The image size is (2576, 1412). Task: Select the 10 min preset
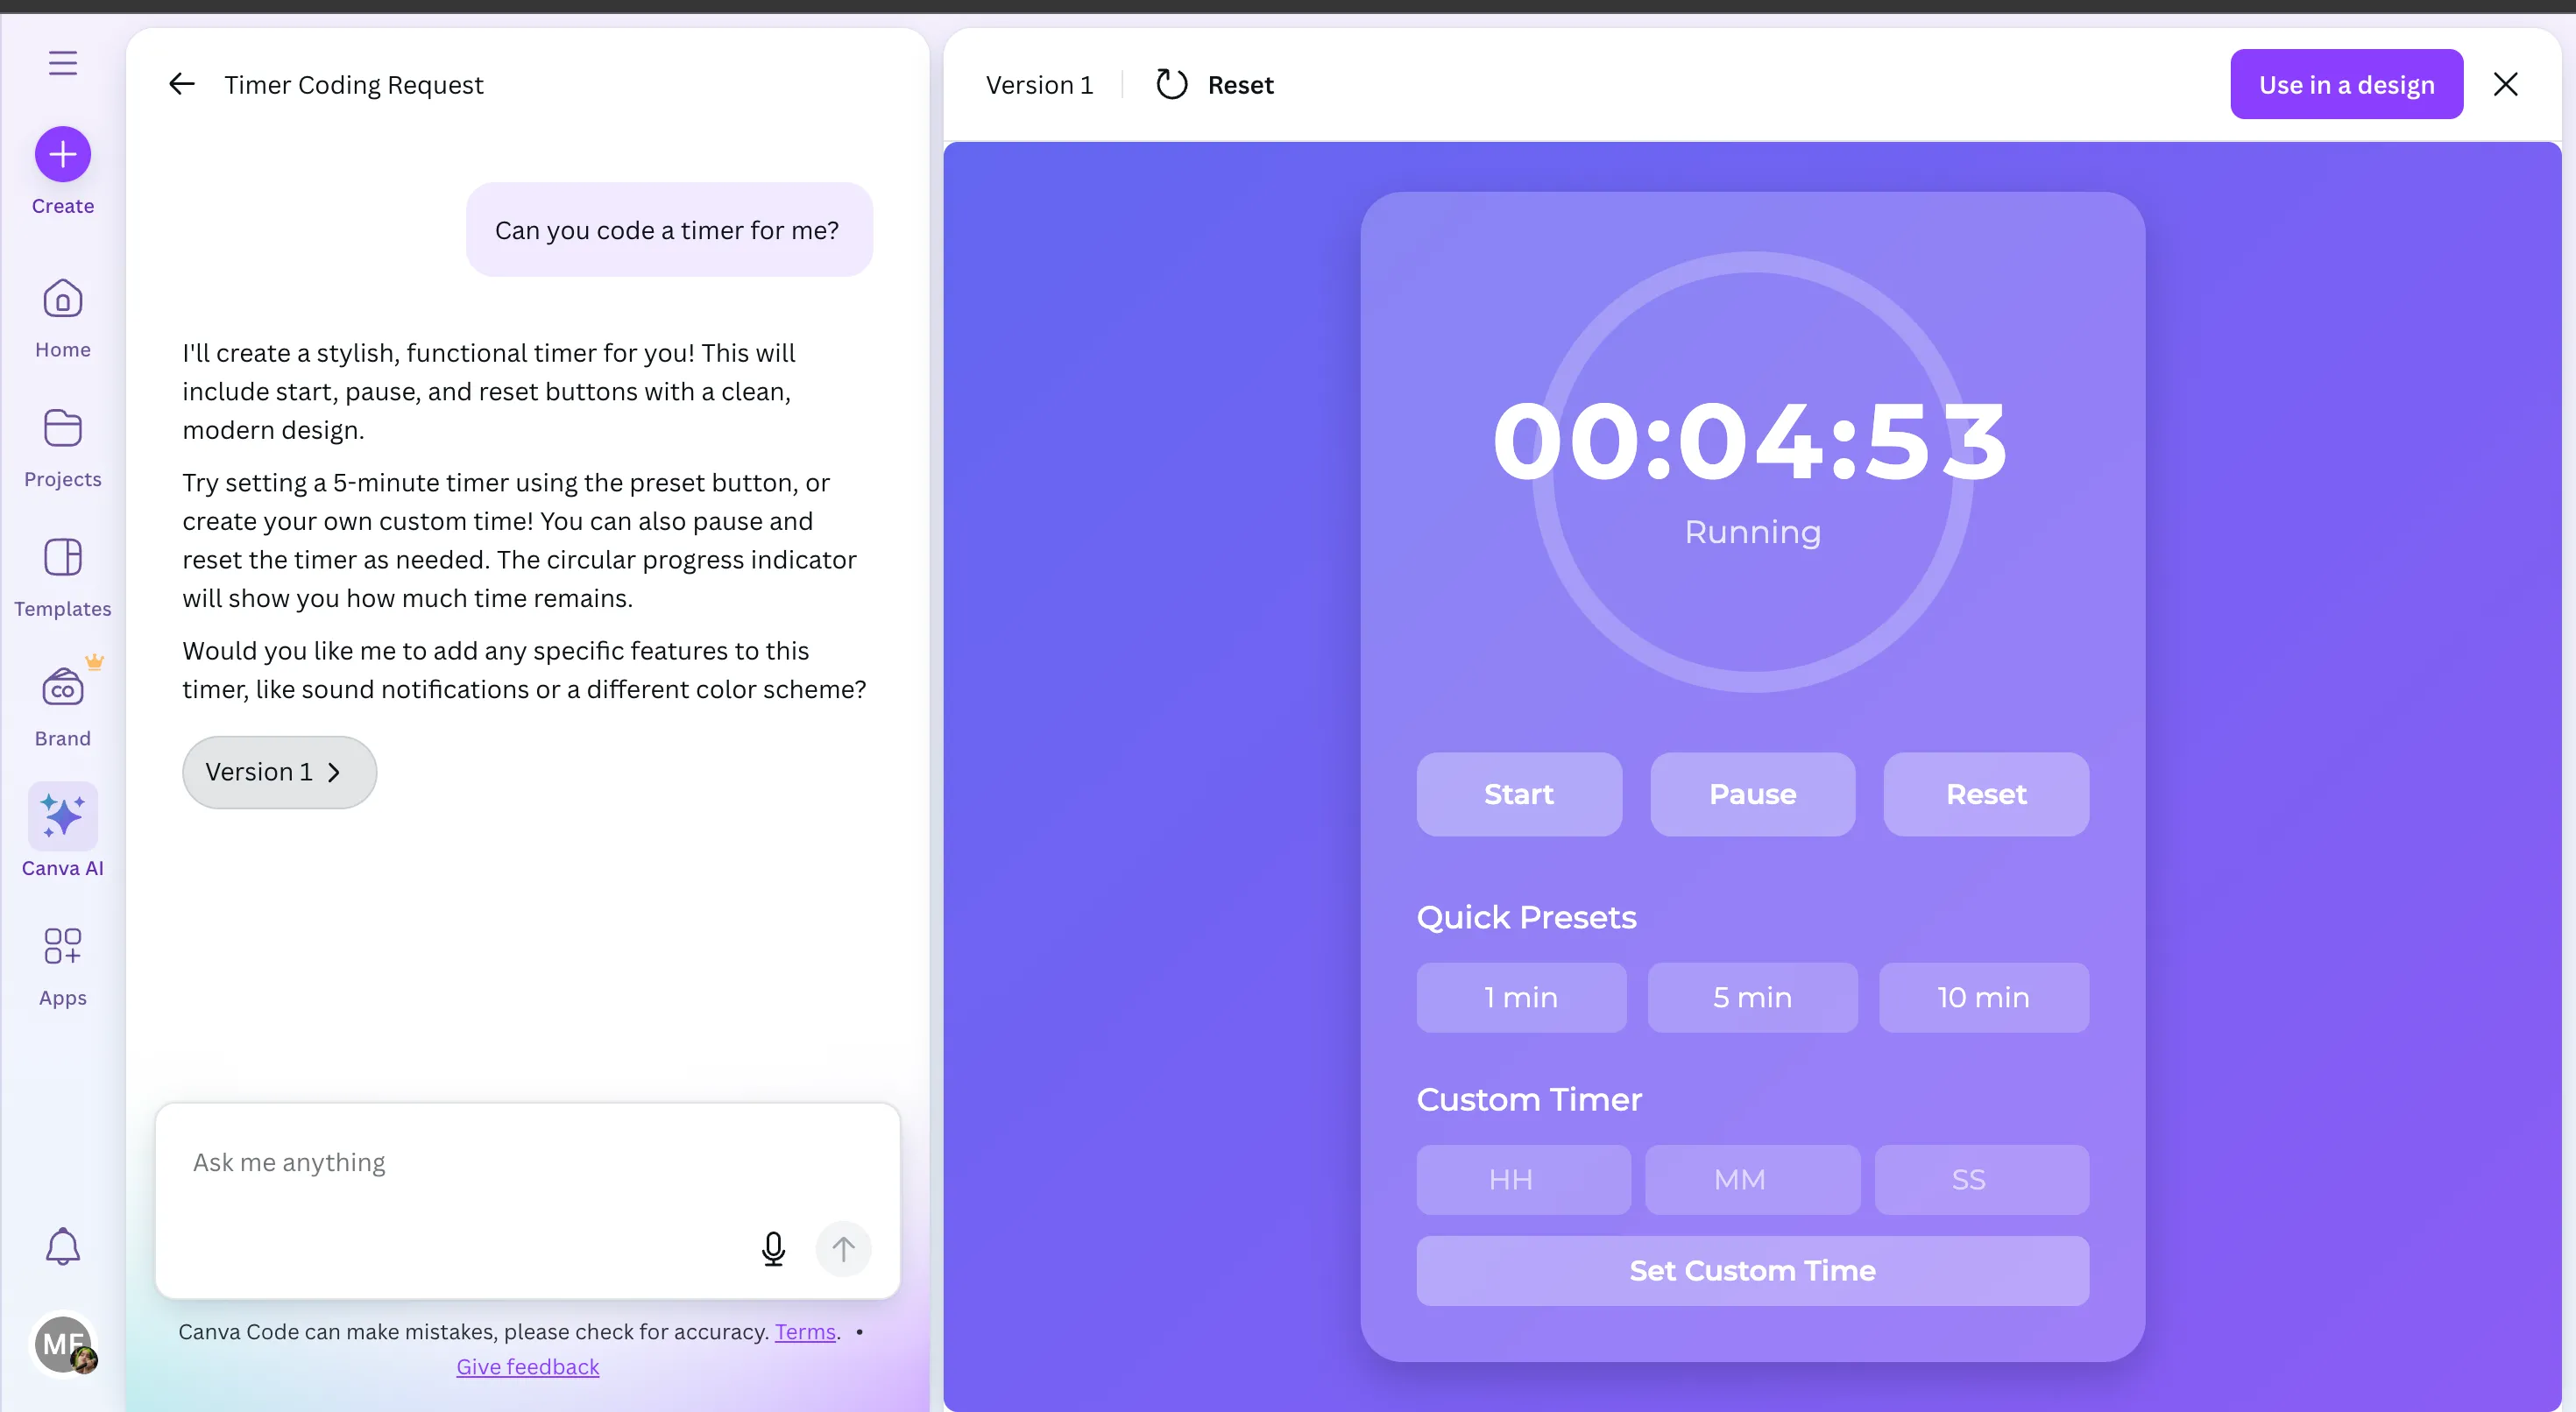[1984, 997]
